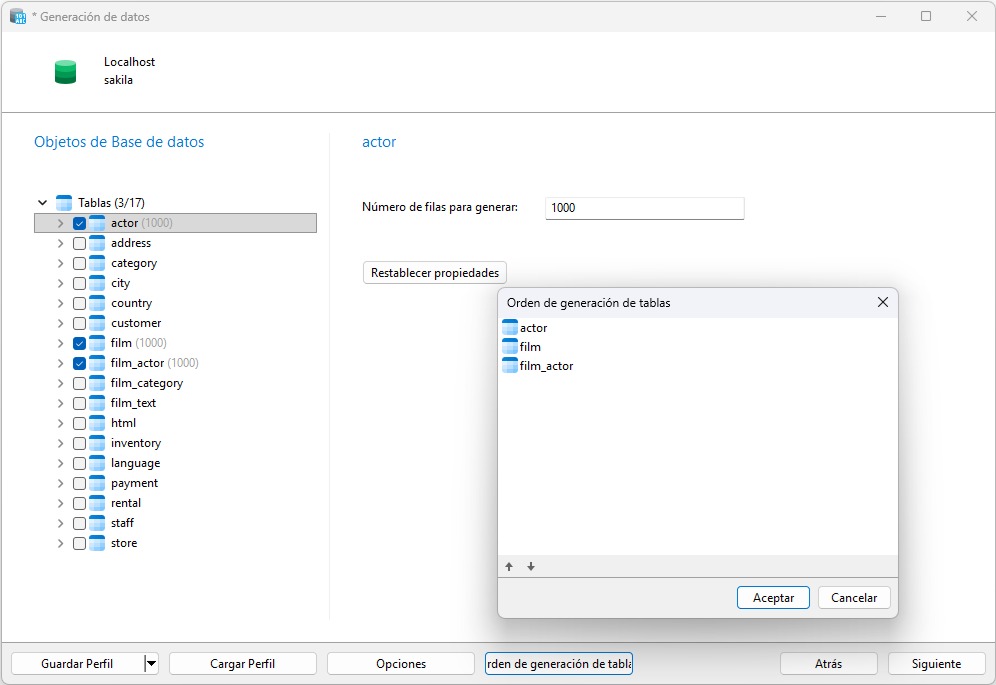Open the Opciones button
996x685 pixels.
point(401,663)
